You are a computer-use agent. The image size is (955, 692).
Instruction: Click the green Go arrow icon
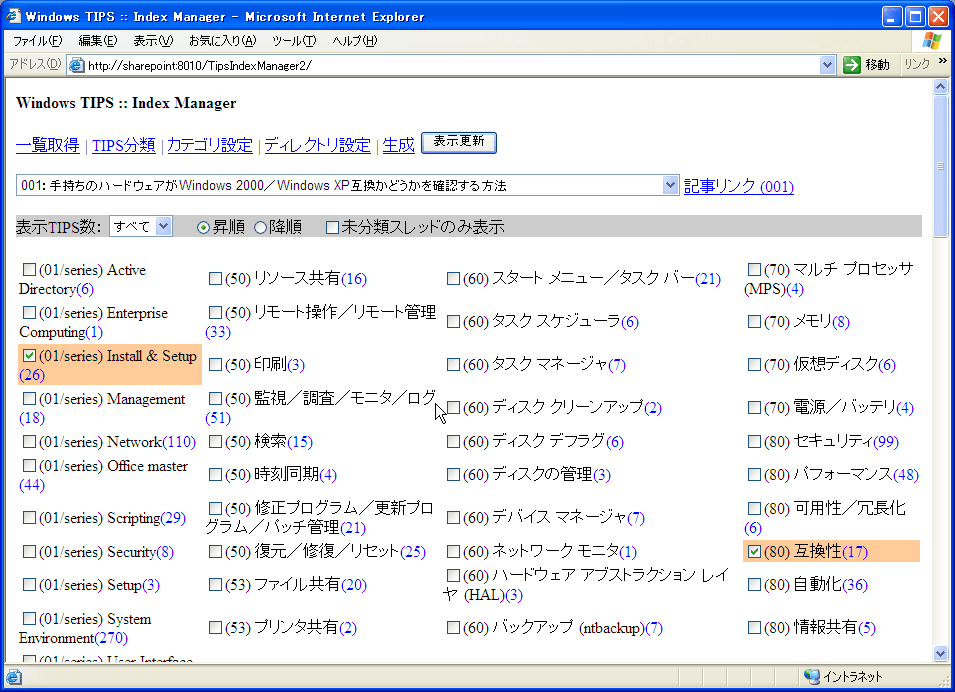coord(851,65)
